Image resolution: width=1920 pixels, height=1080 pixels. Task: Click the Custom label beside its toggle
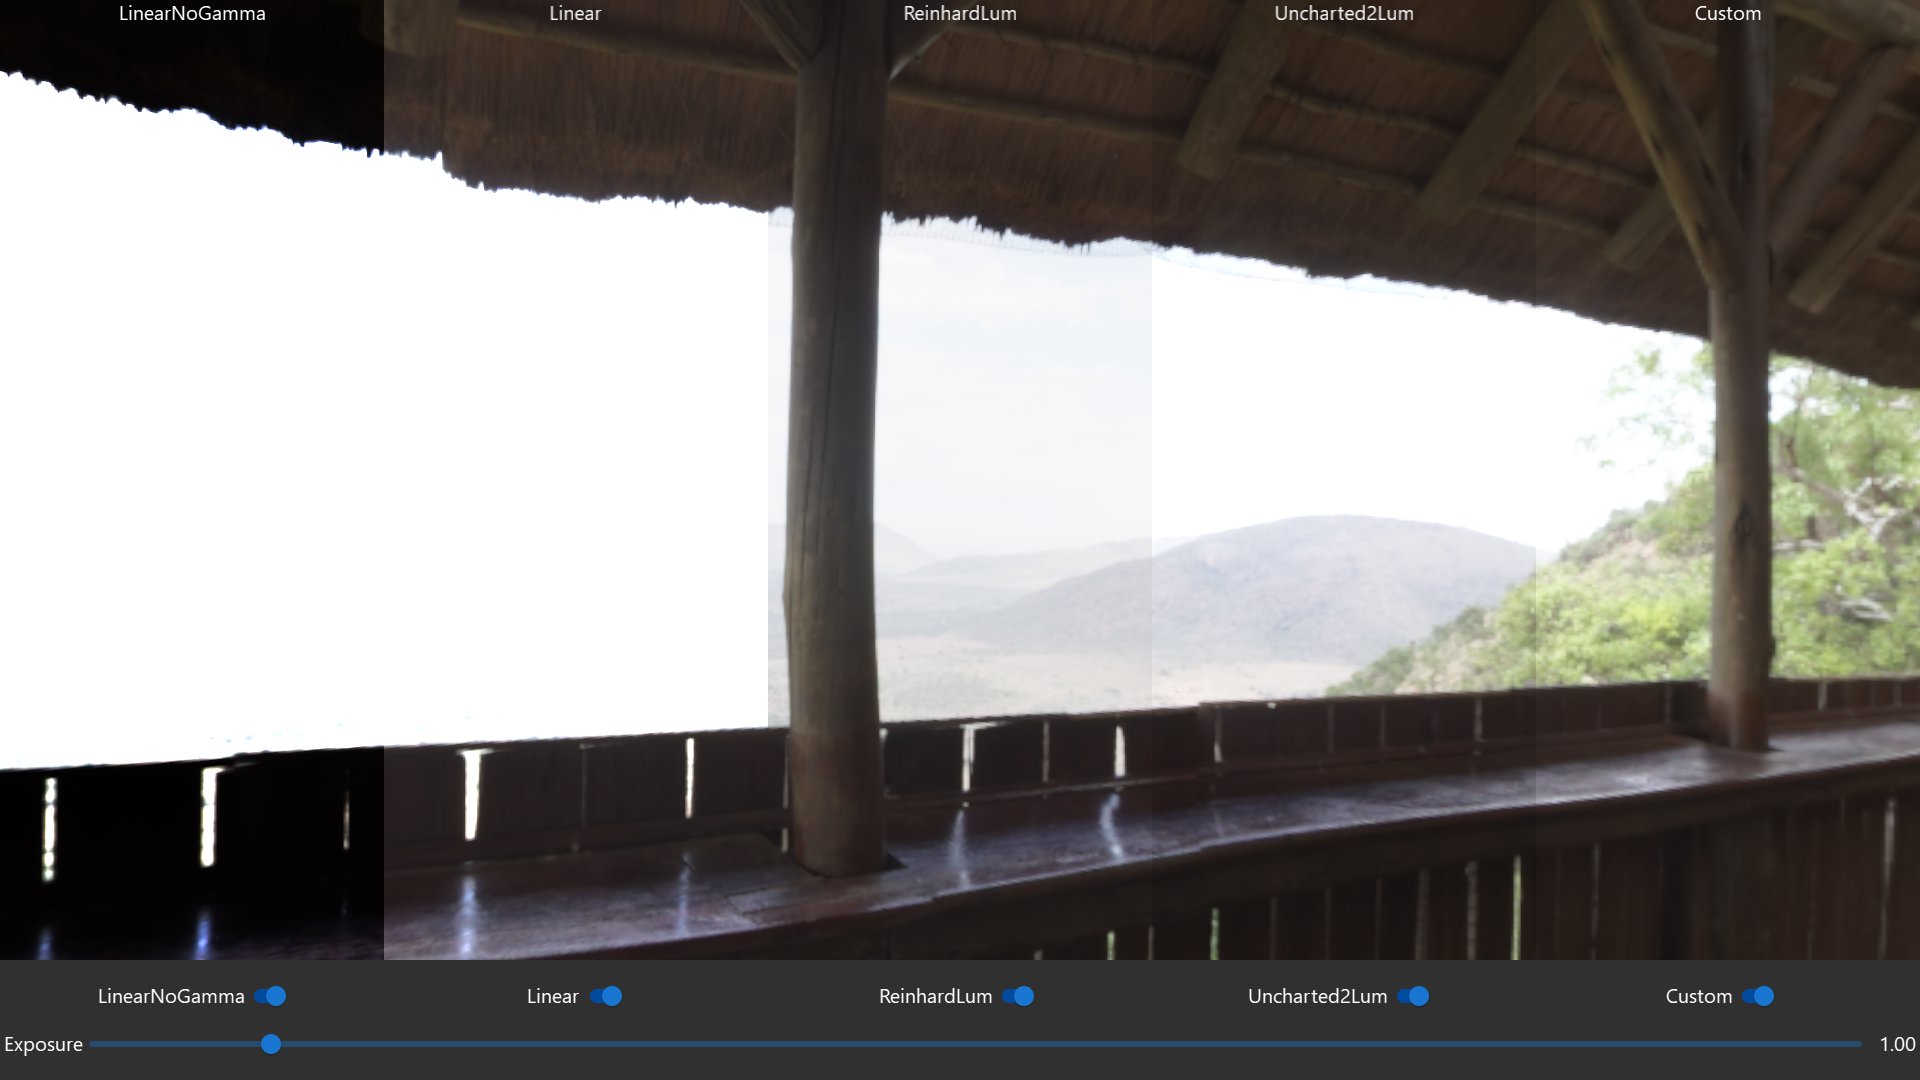click(1698, 996)
